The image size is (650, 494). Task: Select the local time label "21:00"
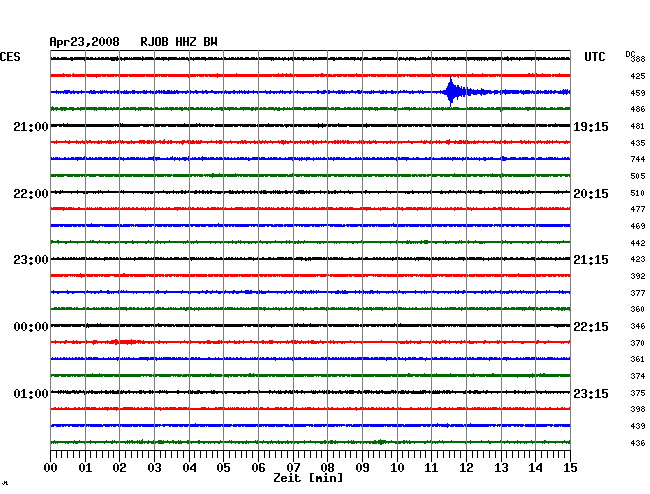click(31, 127)
